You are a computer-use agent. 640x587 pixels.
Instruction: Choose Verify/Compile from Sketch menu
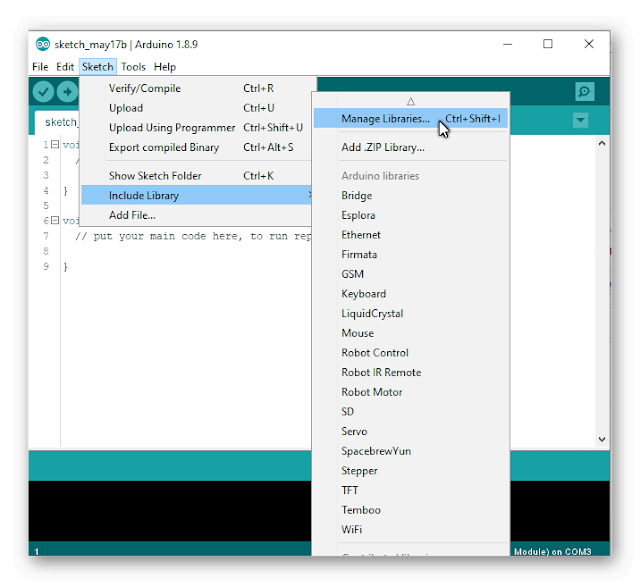[x=198, y=88]
